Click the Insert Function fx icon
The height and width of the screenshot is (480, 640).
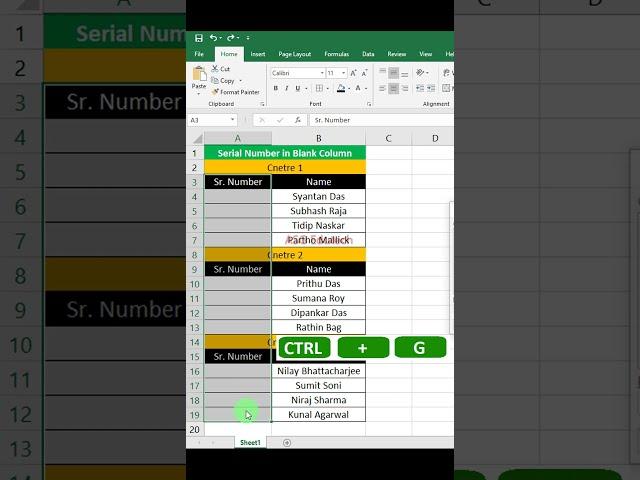[x=299, y=120]
